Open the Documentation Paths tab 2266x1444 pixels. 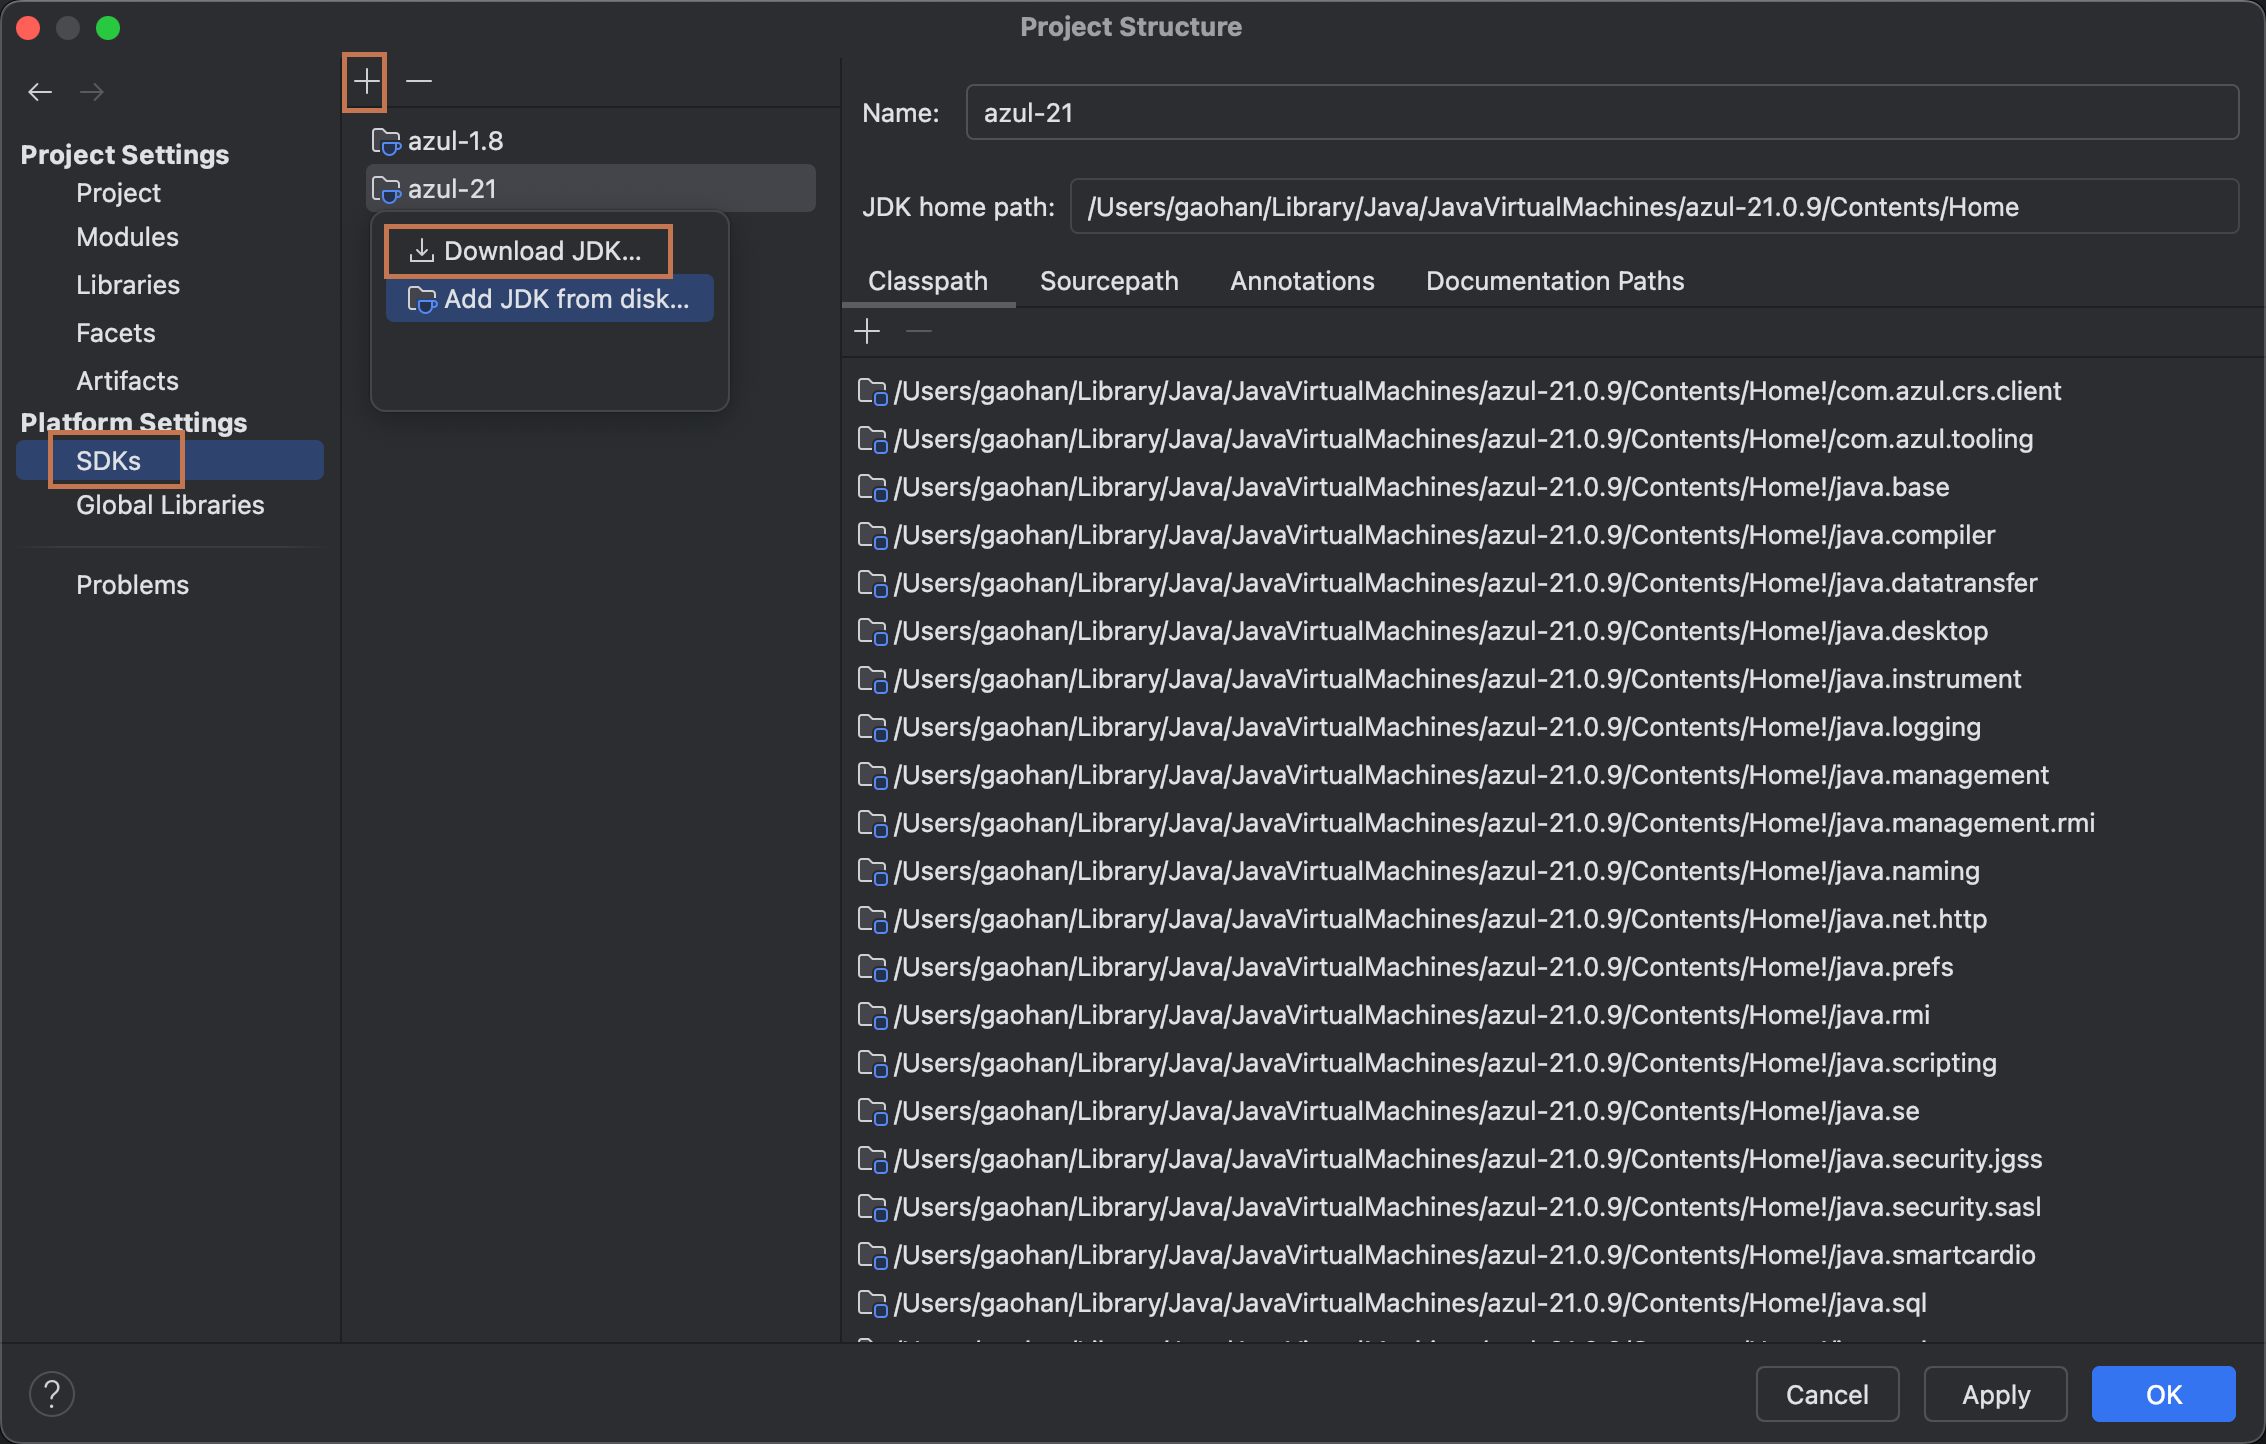point(1555,281)
